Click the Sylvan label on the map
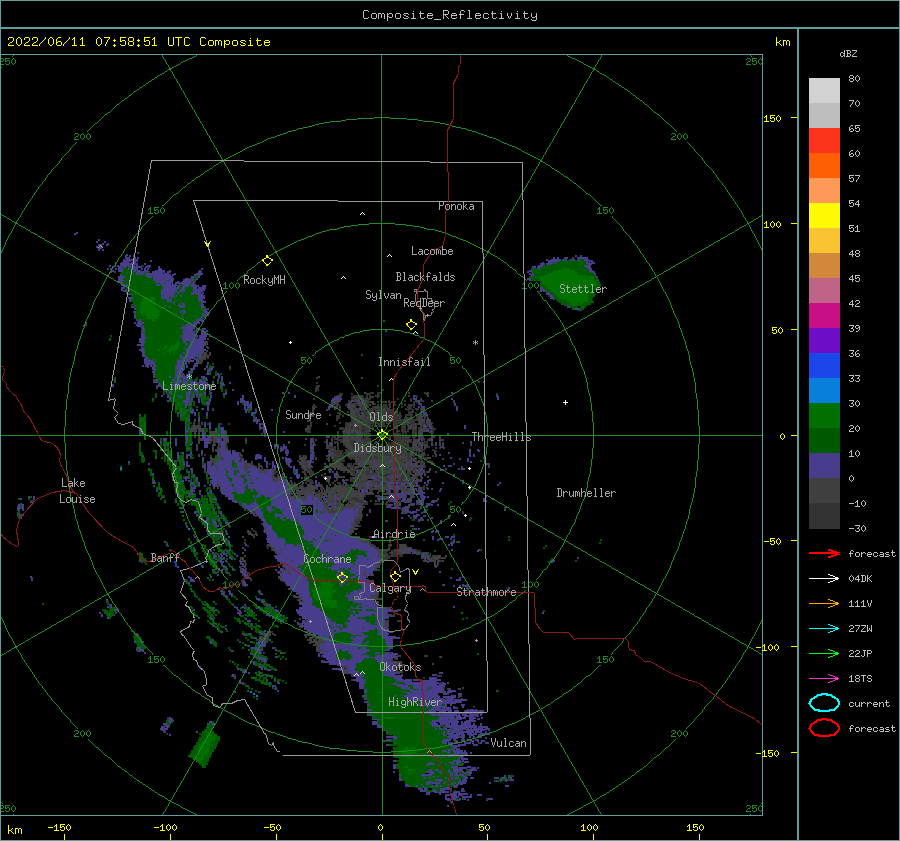 (x=383, y=295)
